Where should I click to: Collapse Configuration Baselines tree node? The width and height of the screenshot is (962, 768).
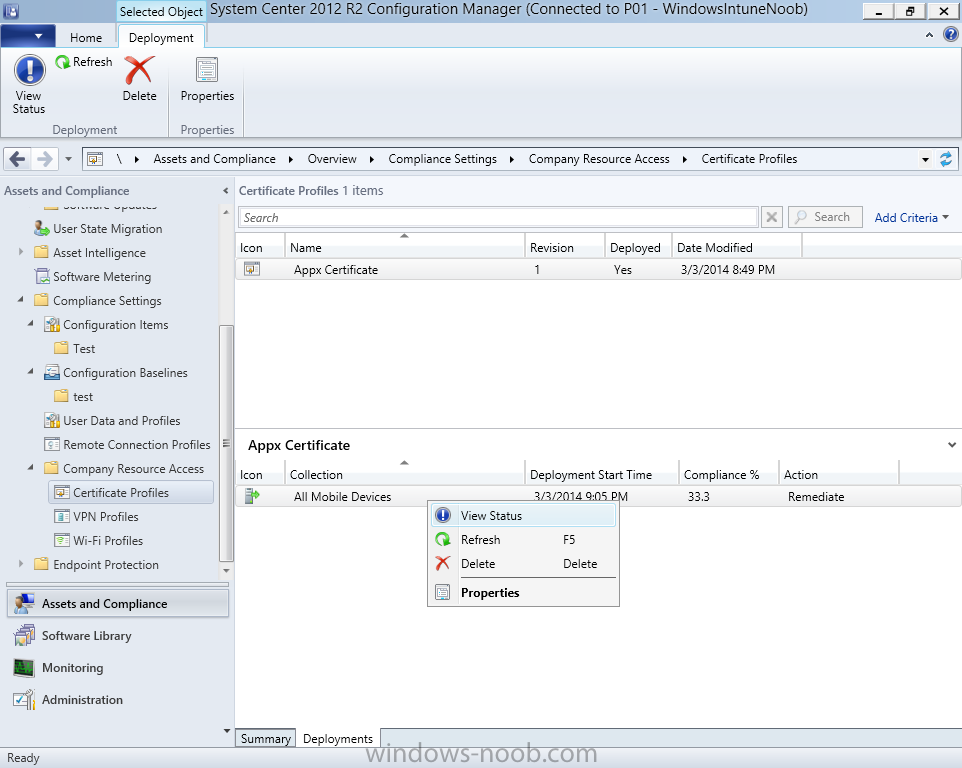[31, 371]
